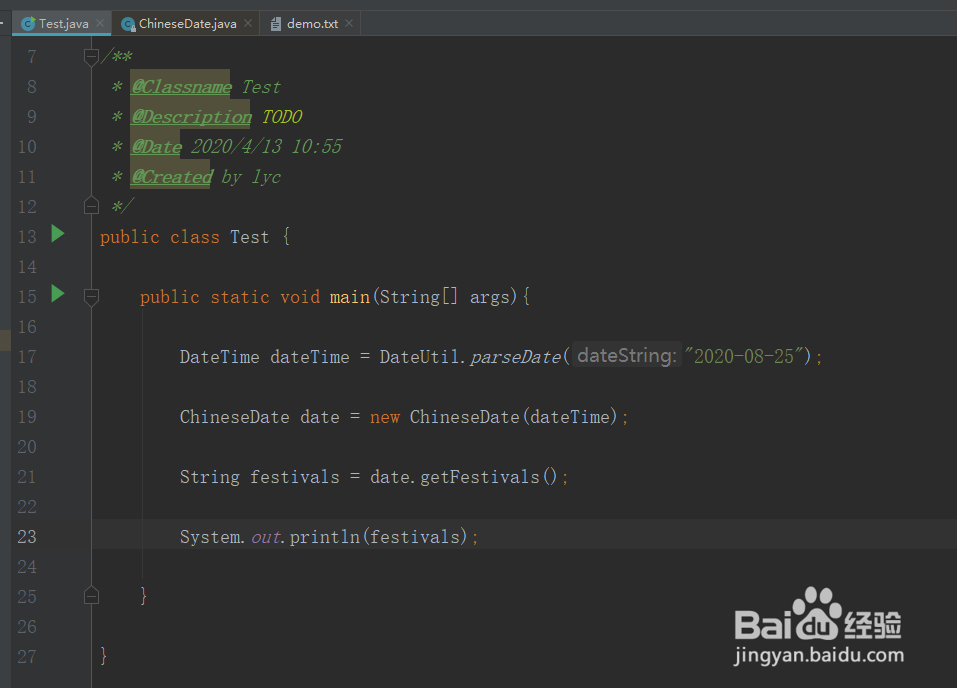Screen dimensions: 957x688
Task: Click the @Description tag in the comment
Action: [191, 117]
